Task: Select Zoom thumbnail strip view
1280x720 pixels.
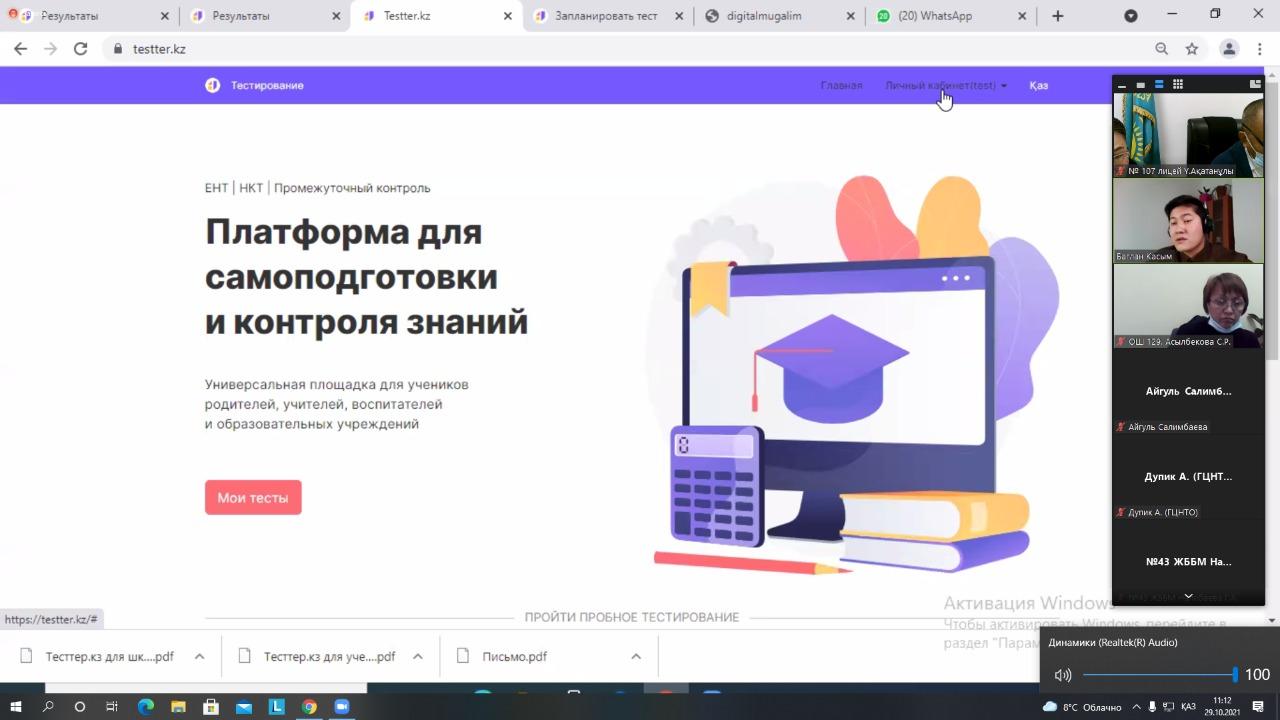Action: point(1159,85)
